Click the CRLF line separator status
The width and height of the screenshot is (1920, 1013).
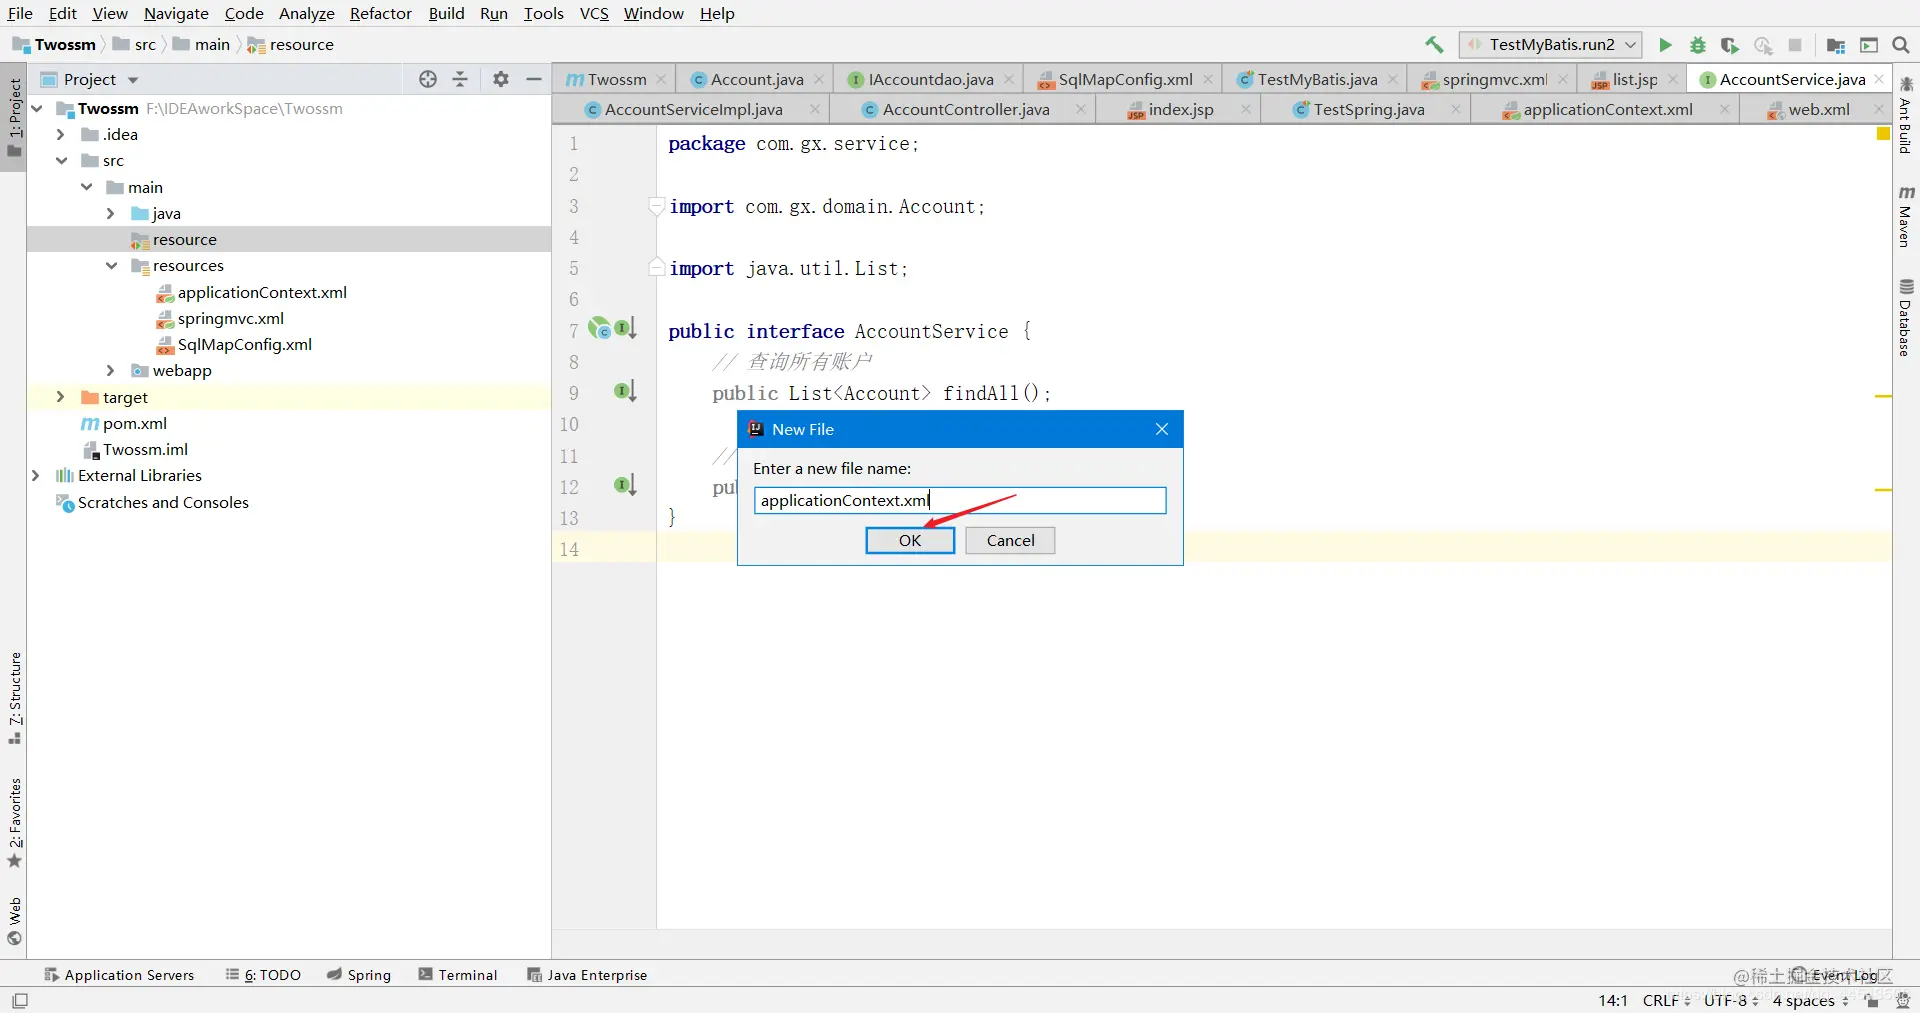pos(1666,1000)
